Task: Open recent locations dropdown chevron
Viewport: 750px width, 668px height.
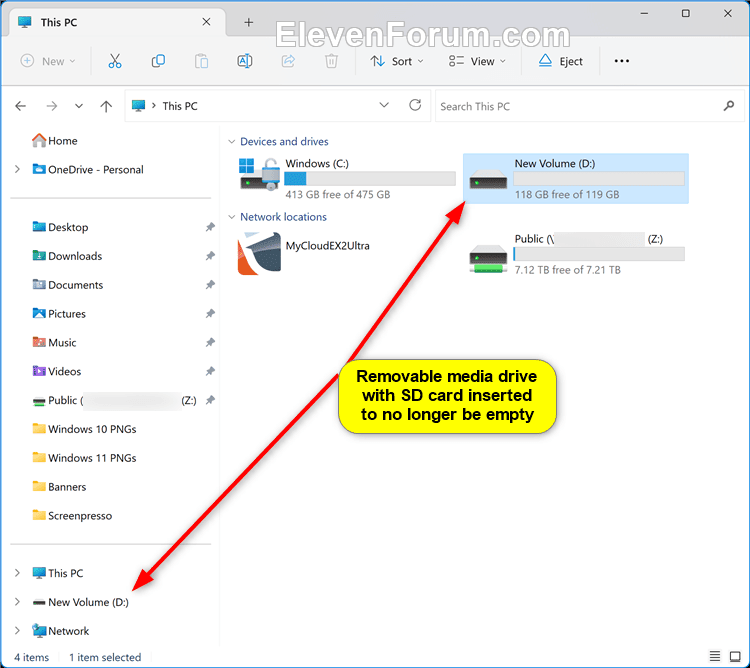Action: [x=79, y=106]
